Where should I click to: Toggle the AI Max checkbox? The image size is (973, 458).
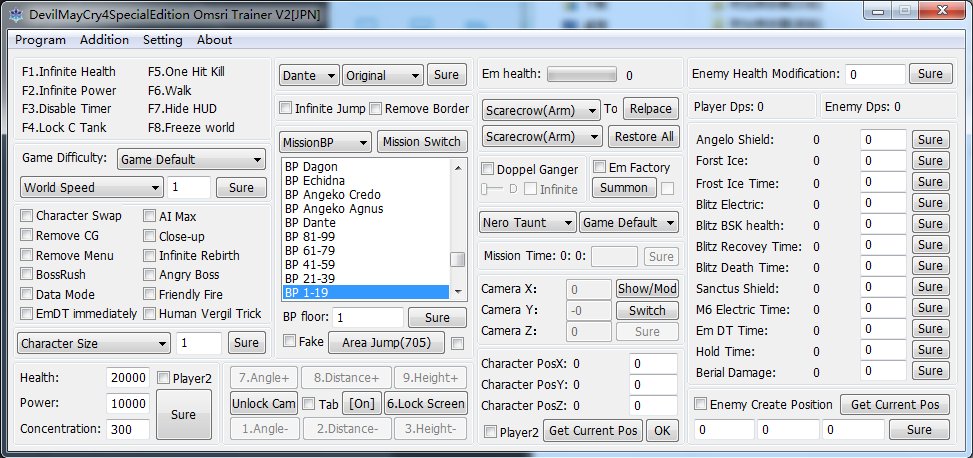[150, 216]
